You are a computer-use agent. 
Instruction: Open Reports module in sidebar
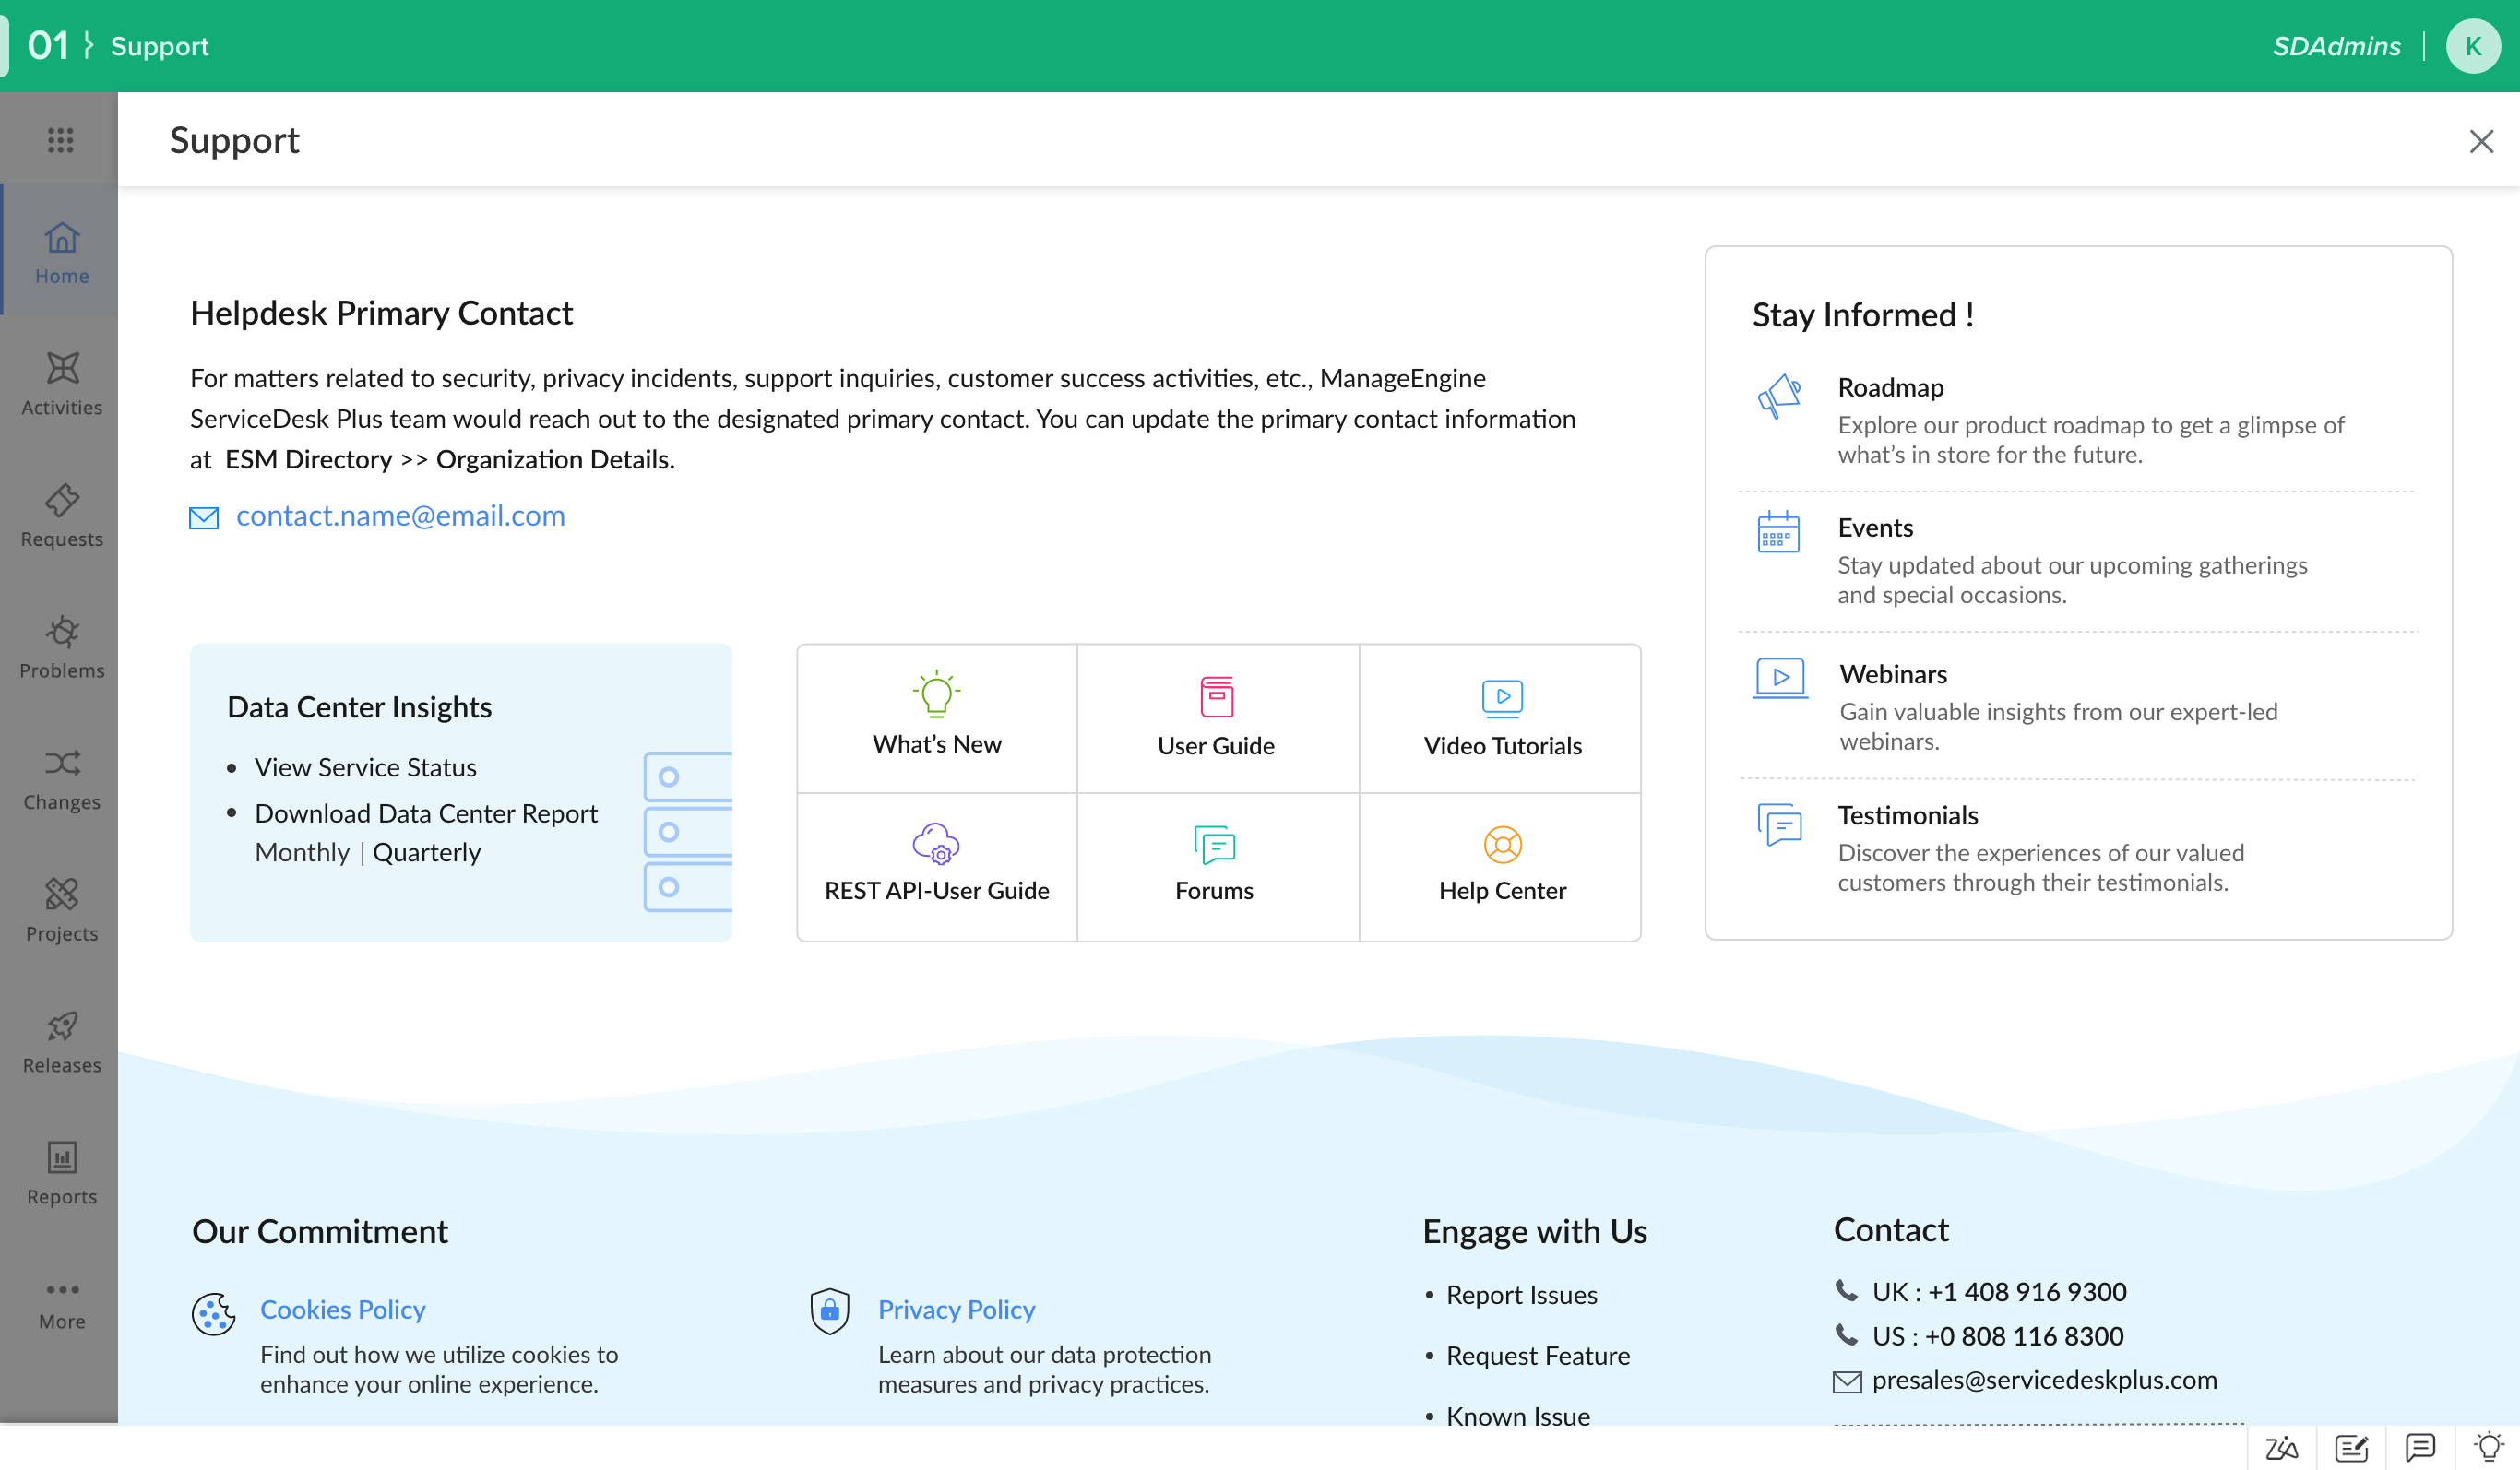pyautogui.click(x=61, y=1174)
